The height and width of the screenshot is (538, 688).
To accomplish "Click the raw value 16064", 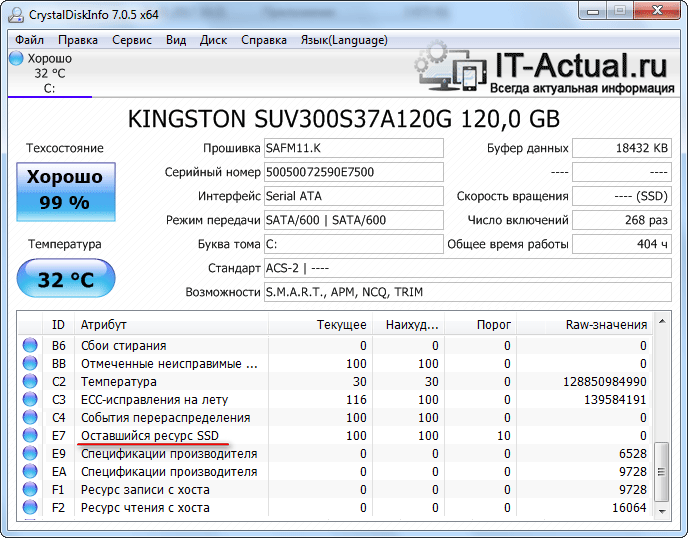I will [629, 508].
